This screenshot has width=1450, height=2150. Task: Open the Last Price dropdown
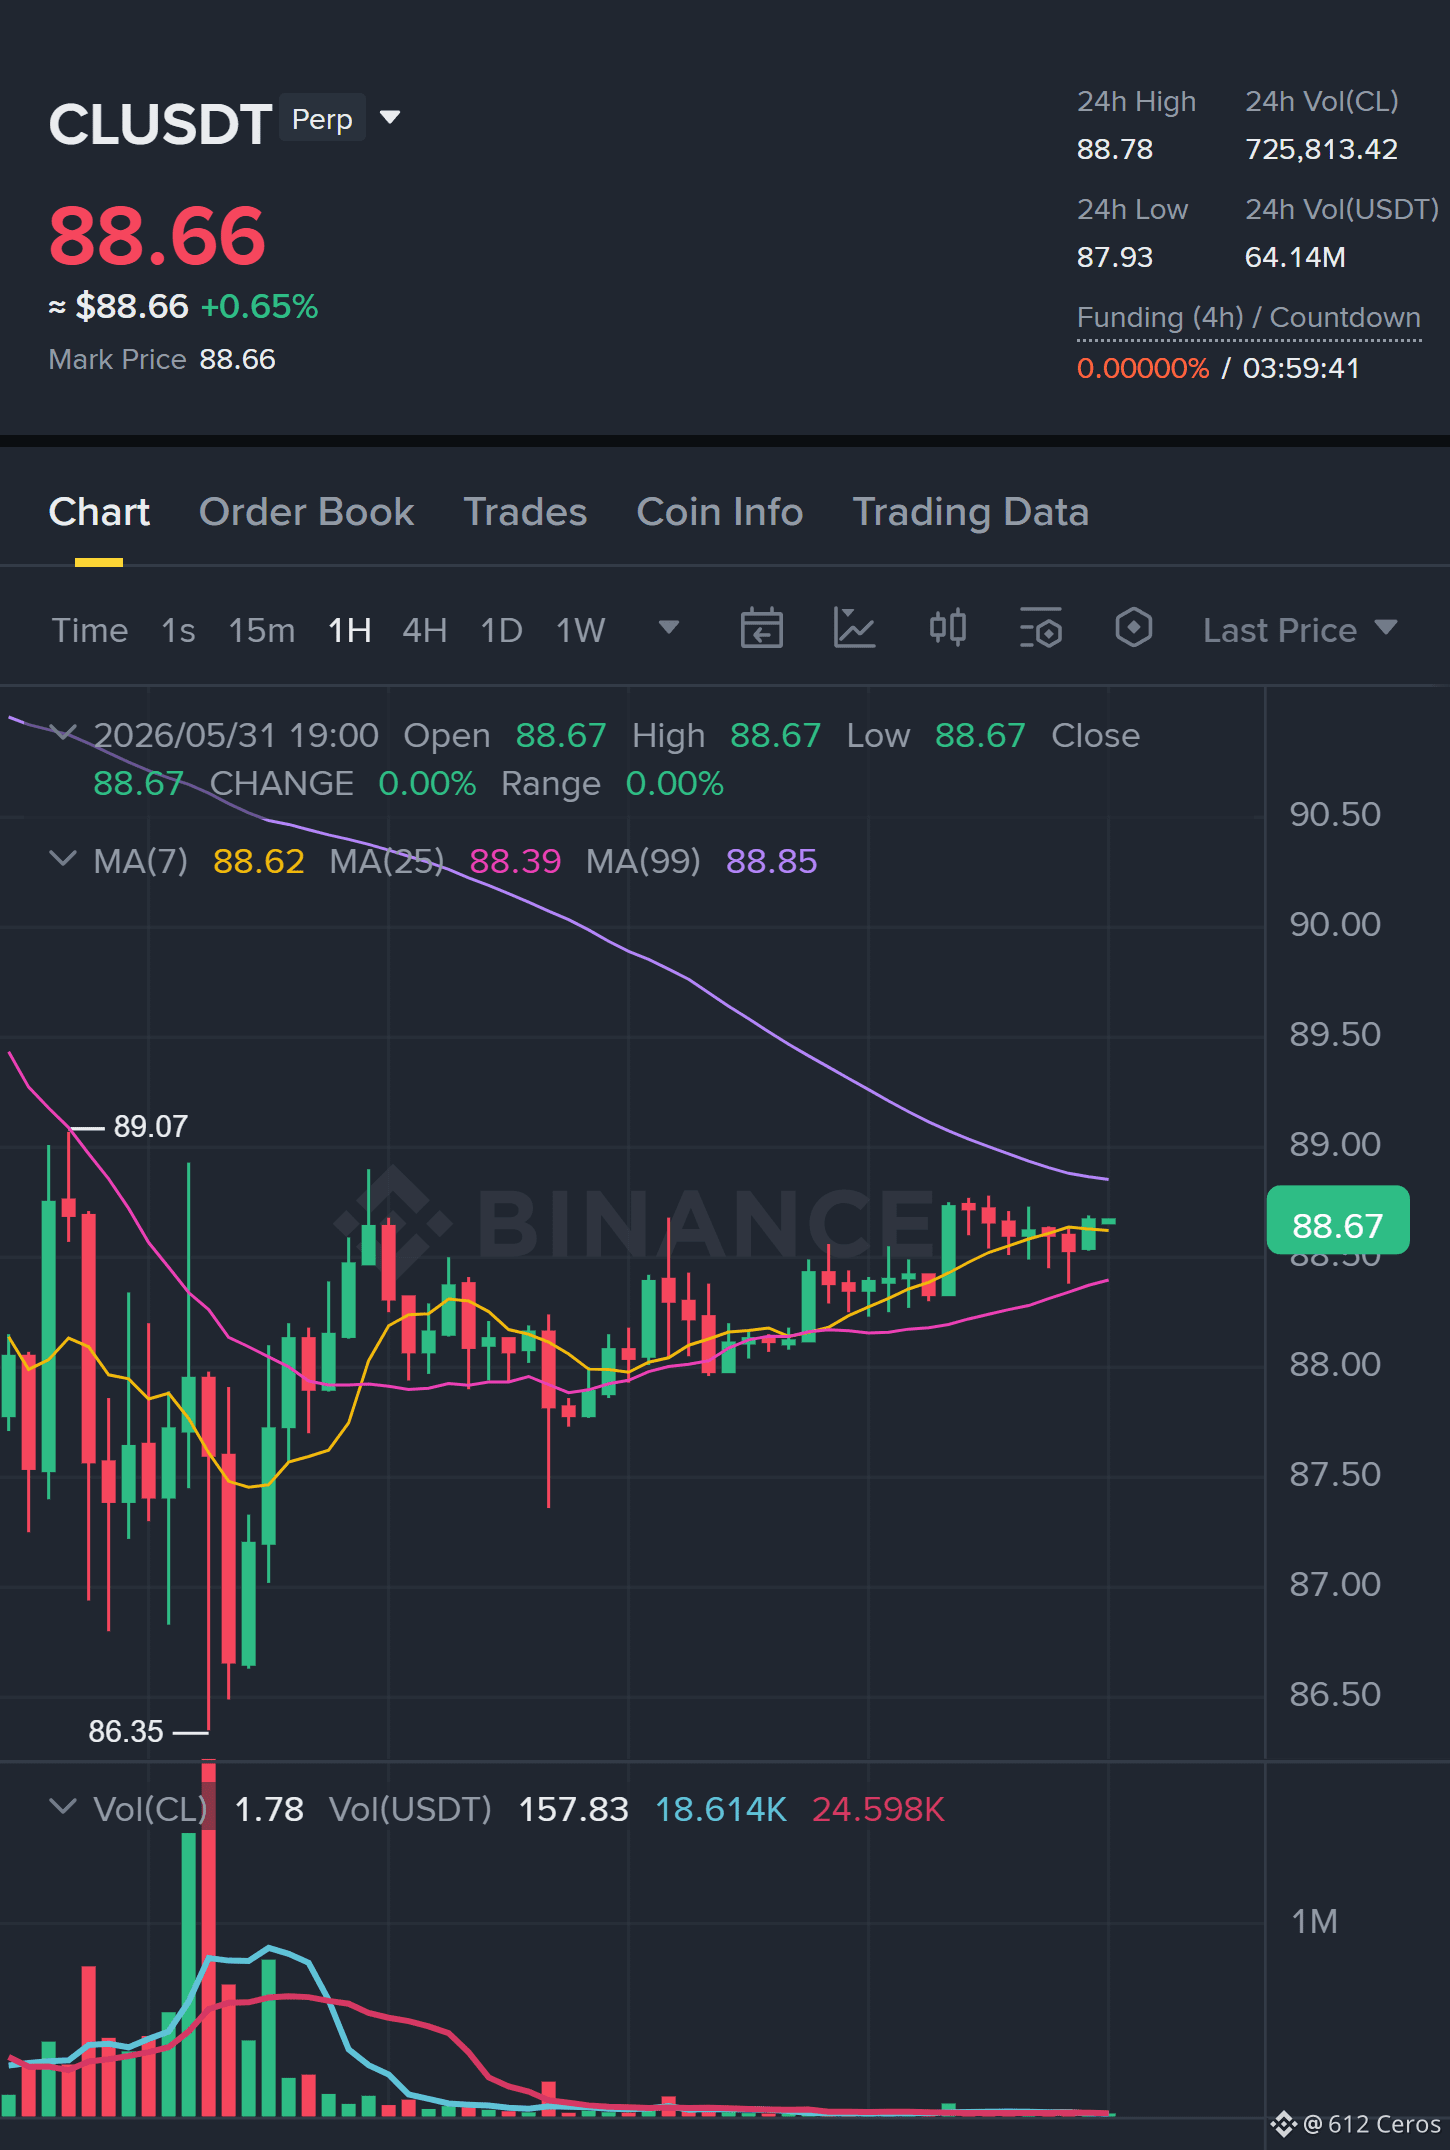coord(1299,630)
